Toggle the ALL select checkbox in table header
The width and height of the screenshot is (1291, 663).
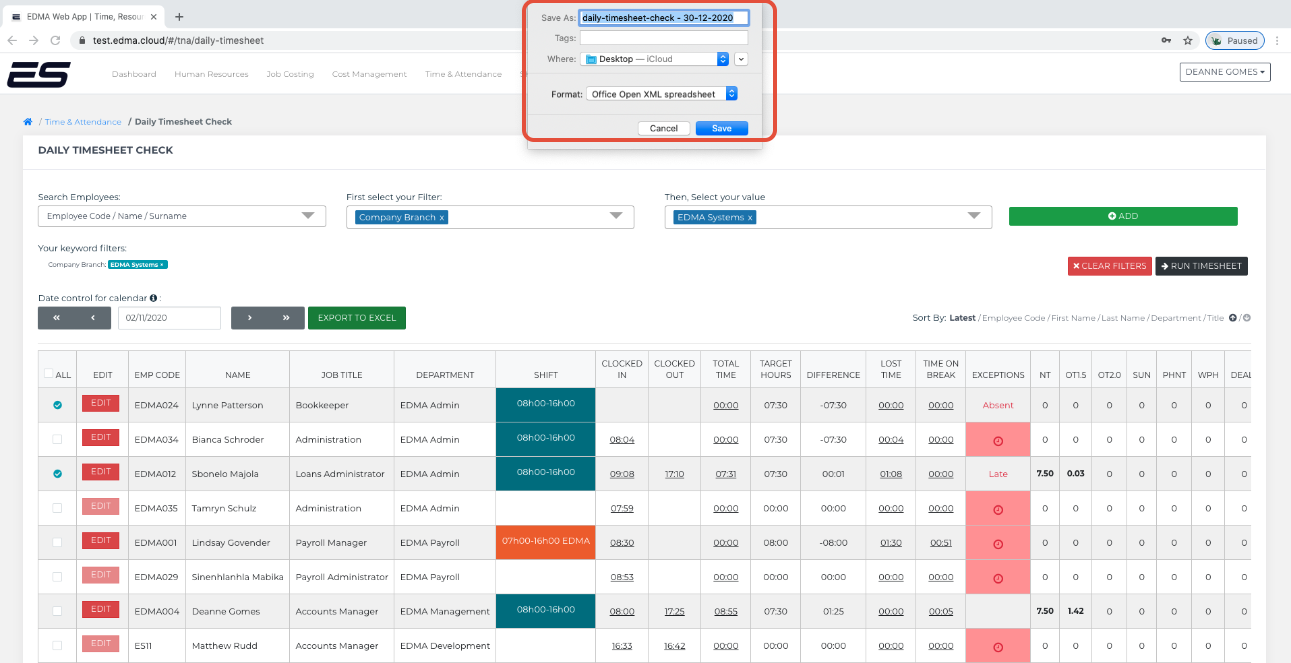click(x=49, y=374)
